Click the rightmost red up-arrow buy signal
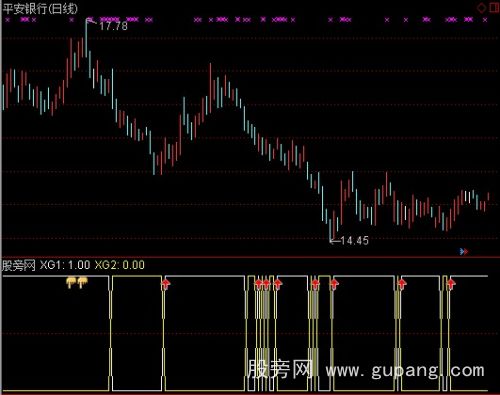The image size is (500, 395). click(x=451, y=284)
